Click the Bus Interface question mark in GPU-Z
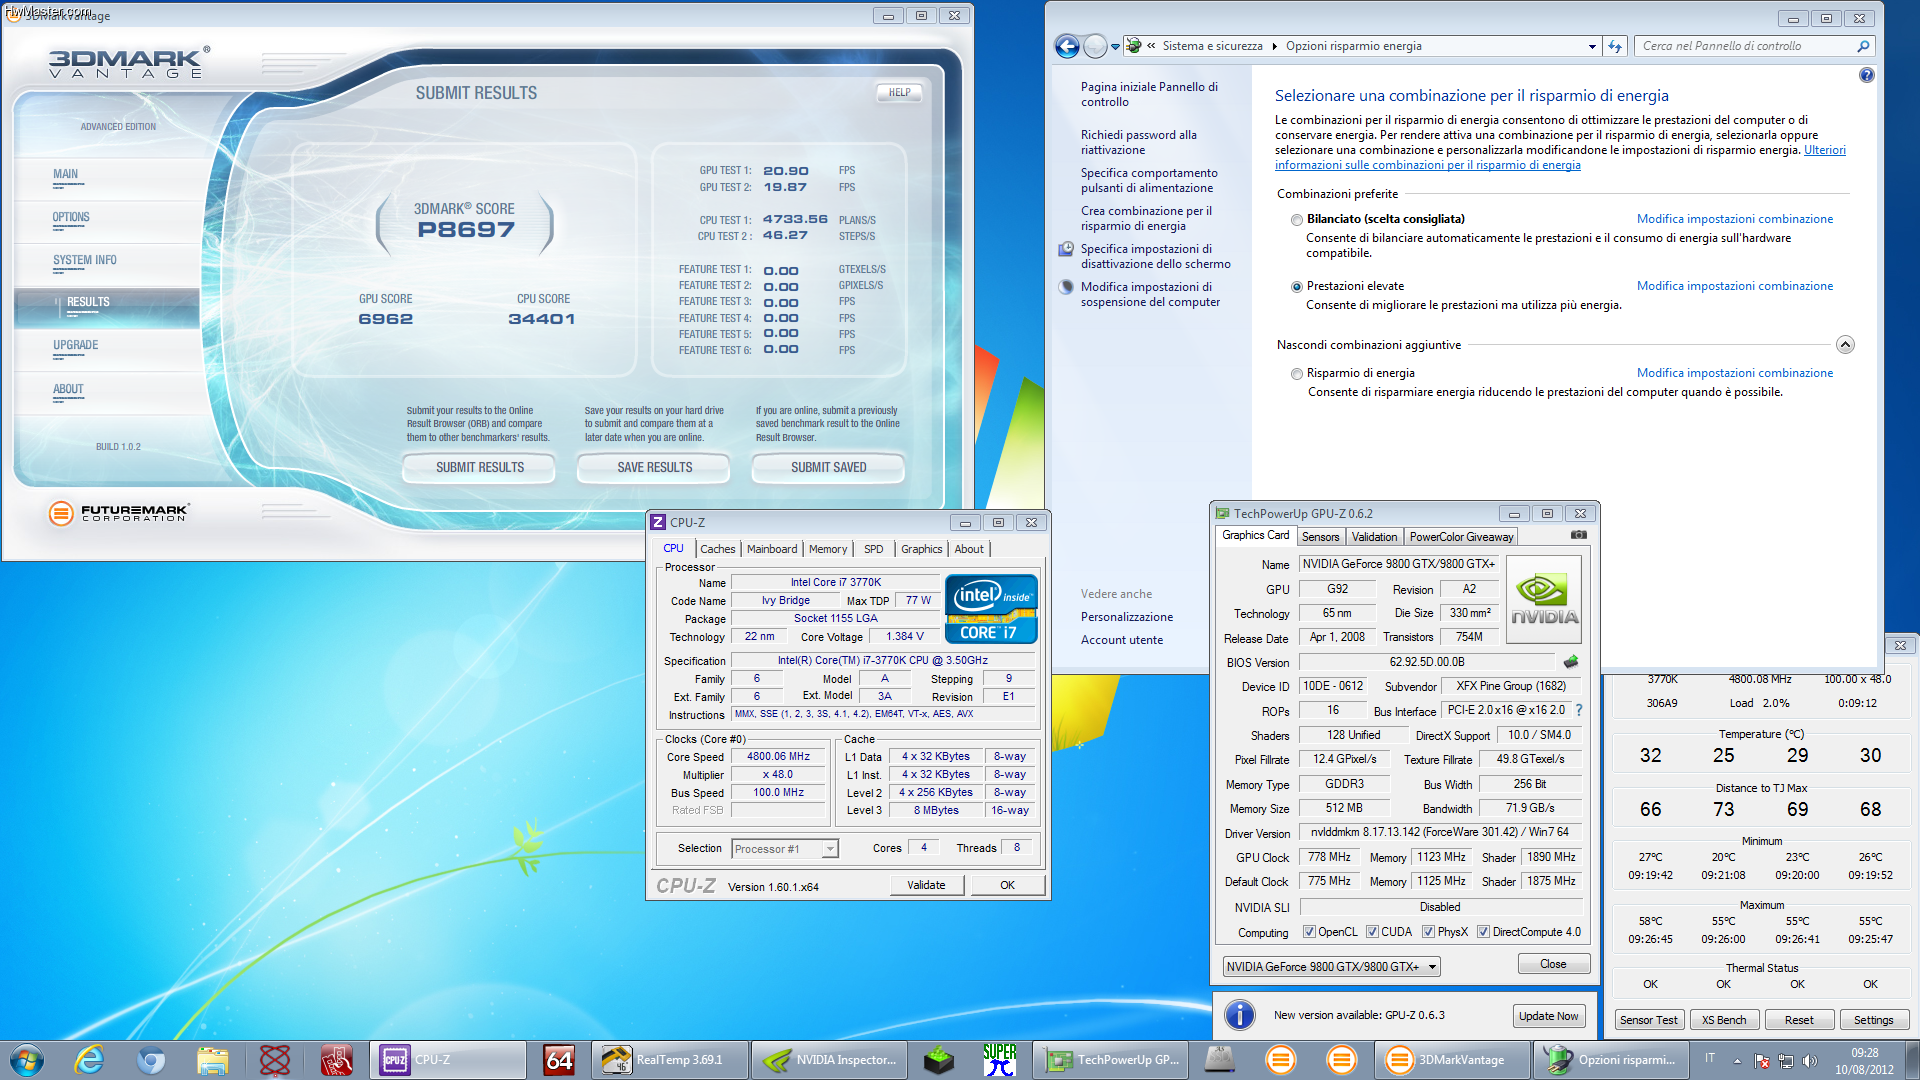 coord(1579,710)
